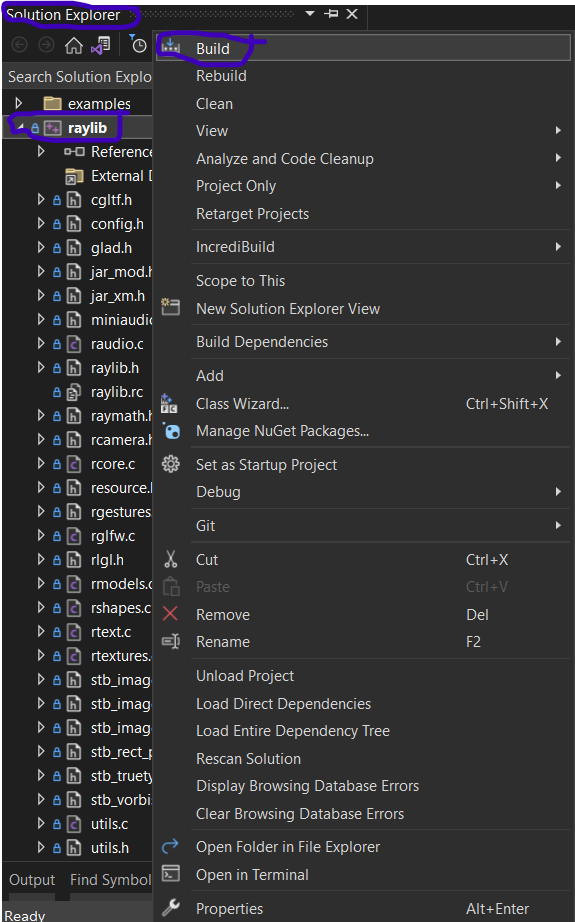
Task: Open the View submenu
Action: [363, 131]
